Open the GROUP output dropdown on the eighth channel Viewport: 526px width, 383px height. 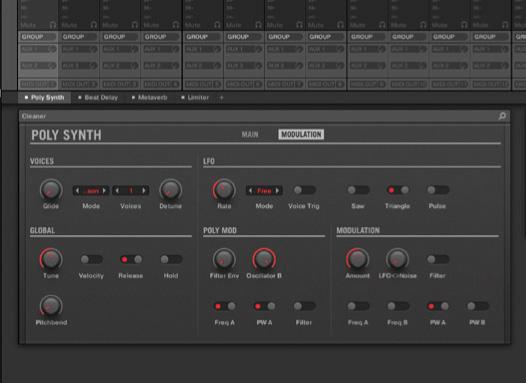326,37
